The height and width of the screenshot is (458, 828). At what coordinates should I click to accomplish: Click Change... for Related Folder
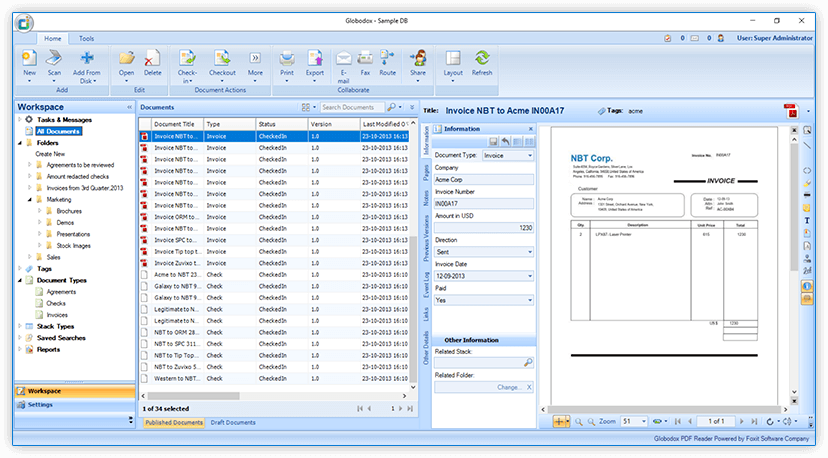pyautogui.click(x=508, y=387)
